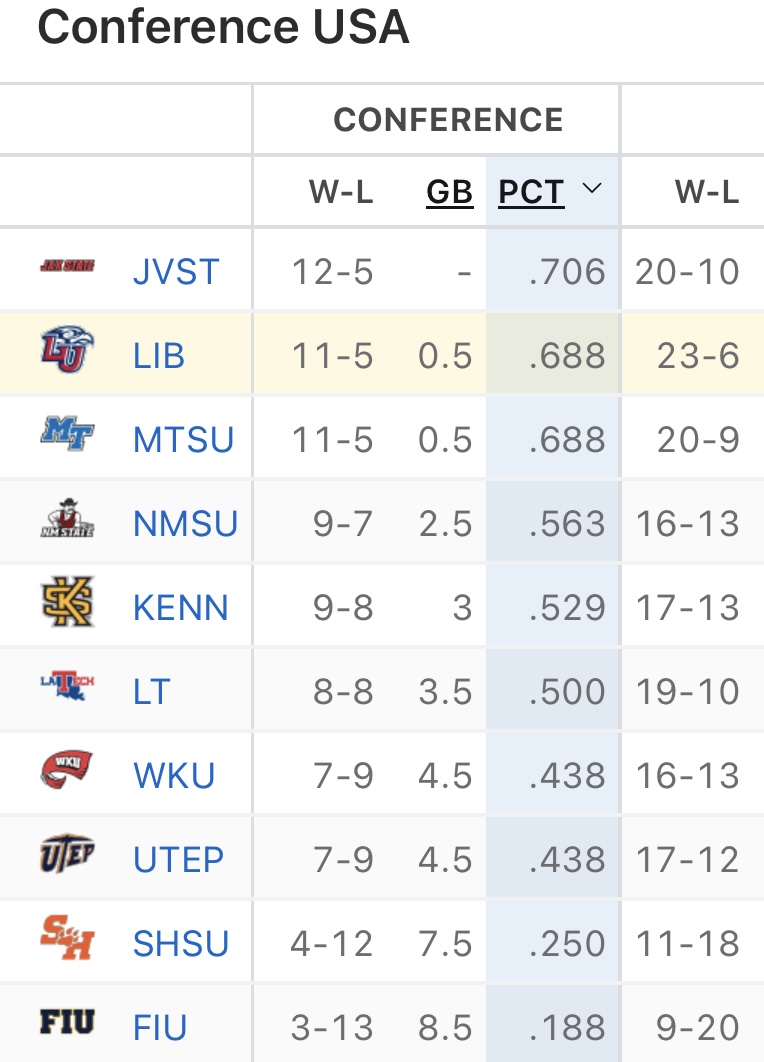Screen dimensions: 764x1062
Task: Open the MTSU team link
Action: (183, 440)
